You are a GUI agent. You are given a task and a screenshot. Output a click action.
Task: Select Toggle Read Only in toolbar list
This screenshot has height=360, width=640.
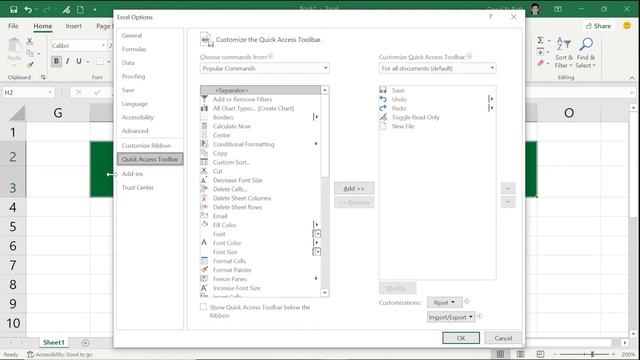[x=438, y=117]
